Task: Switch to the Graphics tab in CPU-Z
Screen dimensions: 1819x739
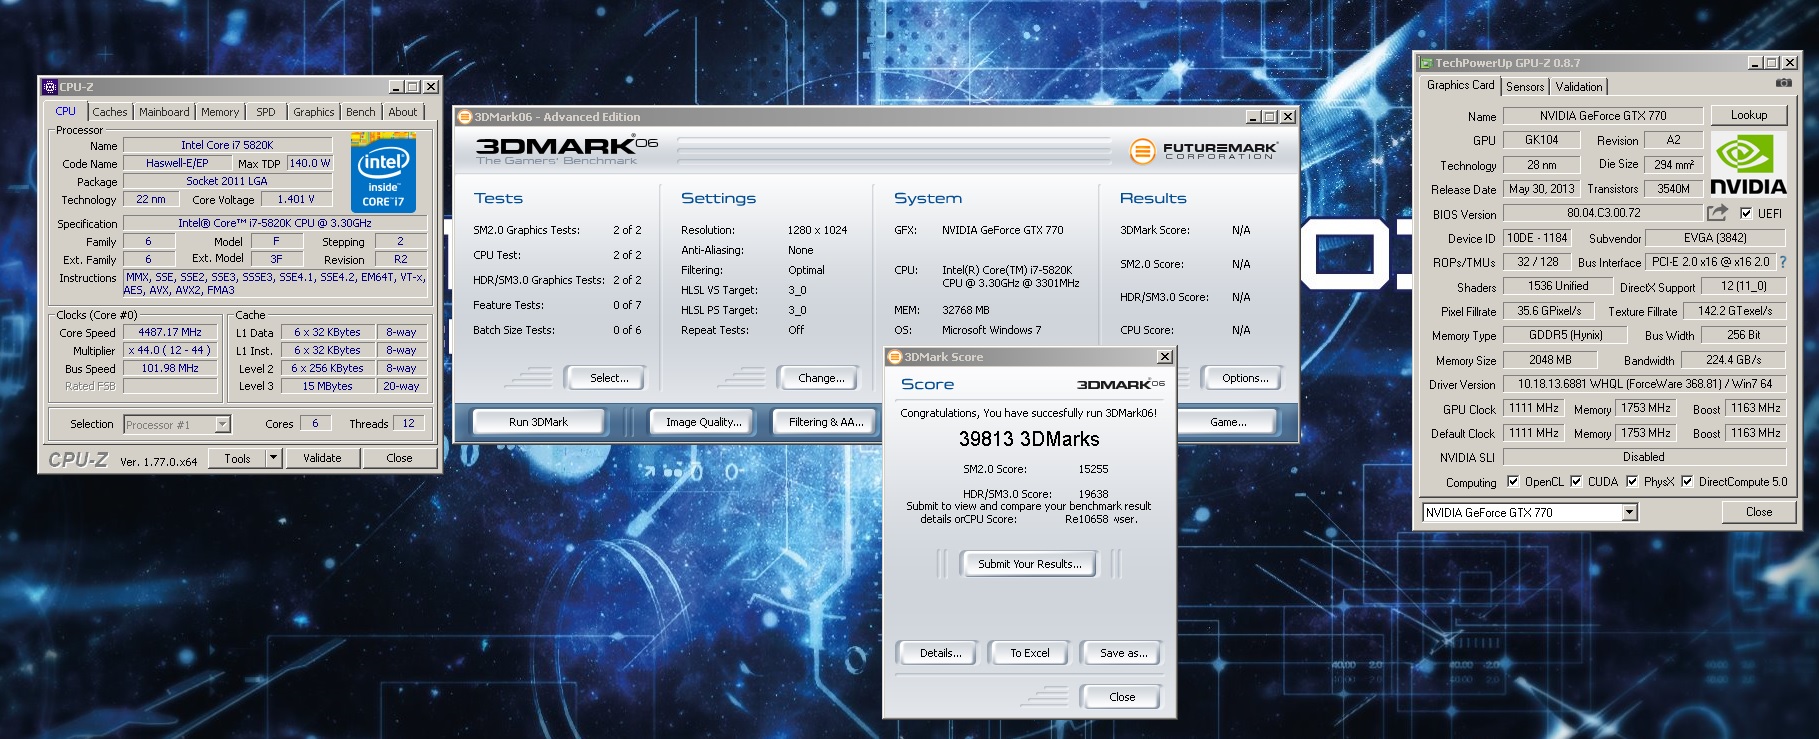Action: pos(314,112)
